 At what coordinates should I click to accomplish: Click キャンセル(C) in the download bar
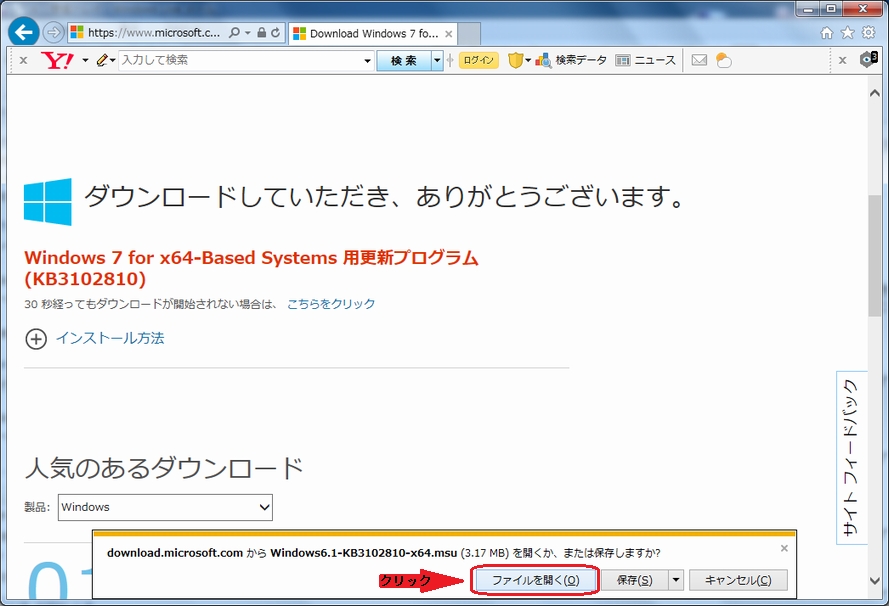tap(738, 580)
